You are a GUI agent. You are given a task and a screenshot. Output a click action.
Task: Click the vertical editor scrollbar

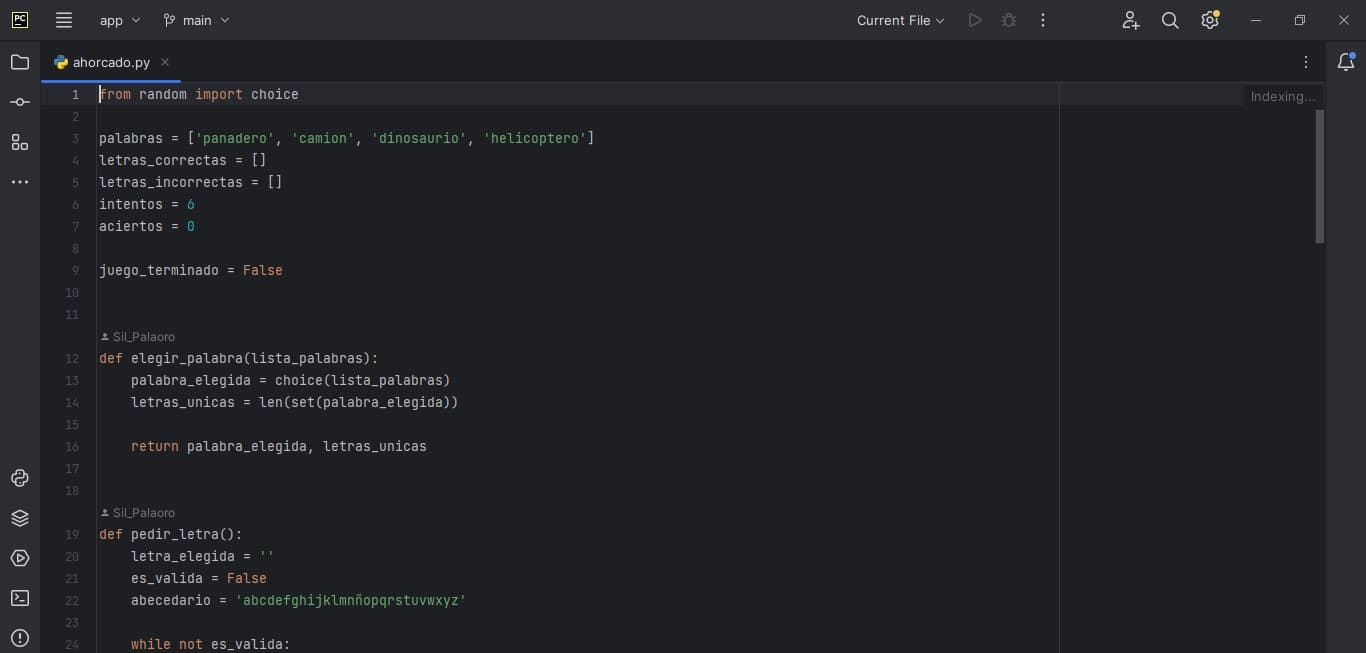1319,177
